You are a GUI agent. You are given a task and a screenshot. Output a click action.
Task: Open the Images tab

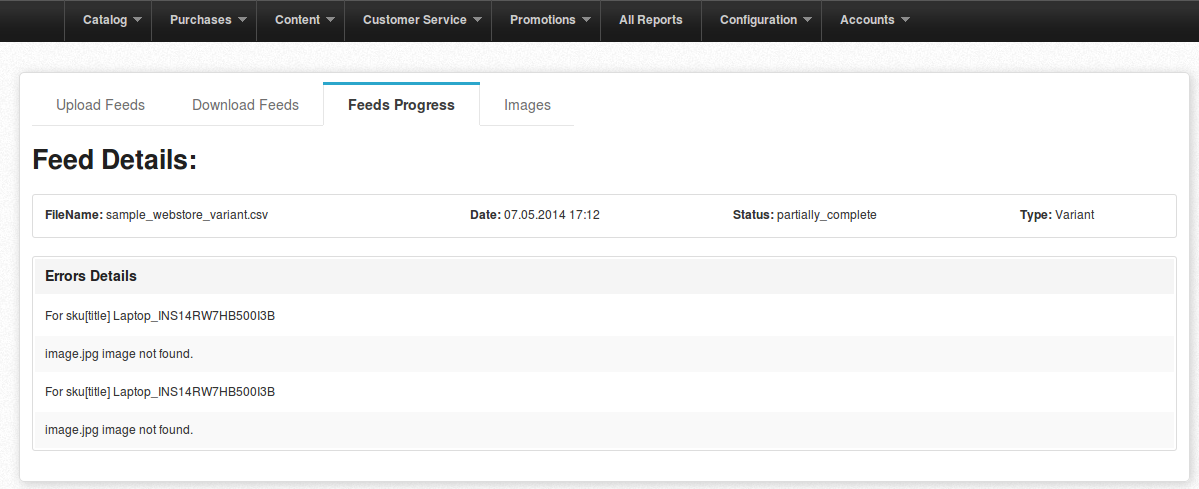(x=527, y=105)
